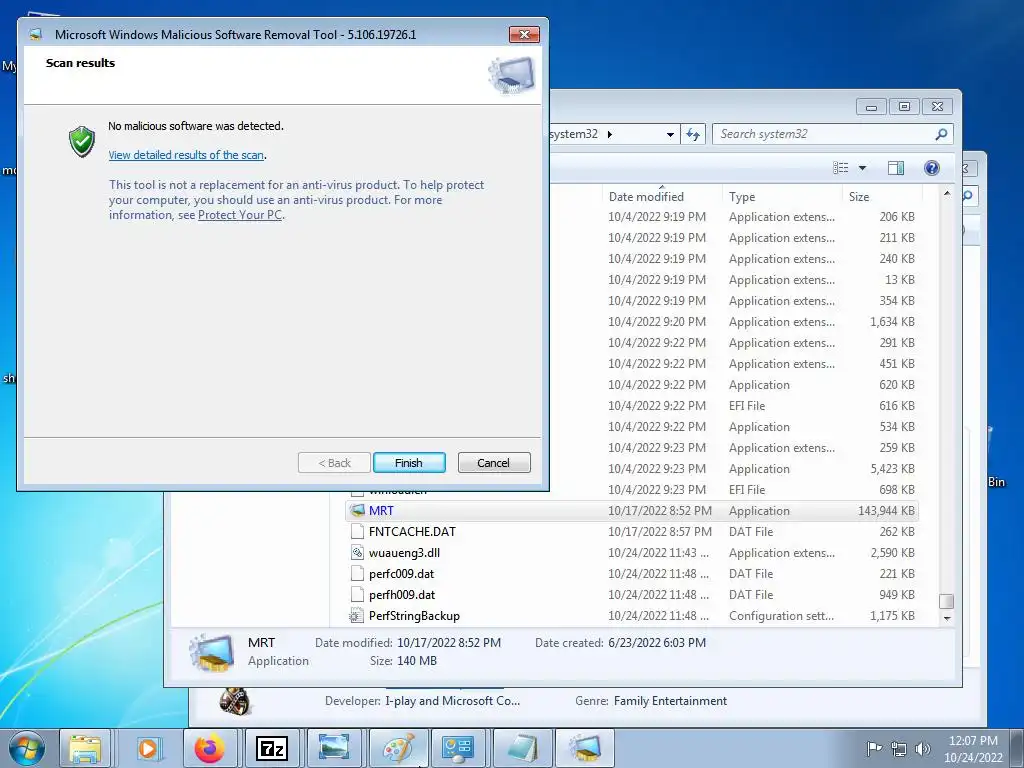The width and height of the screenshot is (1024, 768).
Task: Click the perfh009.dat file icon
Action: tap(357, 594)
